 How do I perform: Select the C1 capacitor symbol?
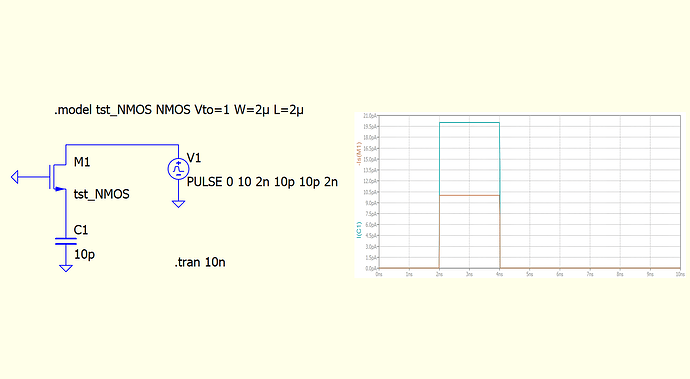(66, 241)
